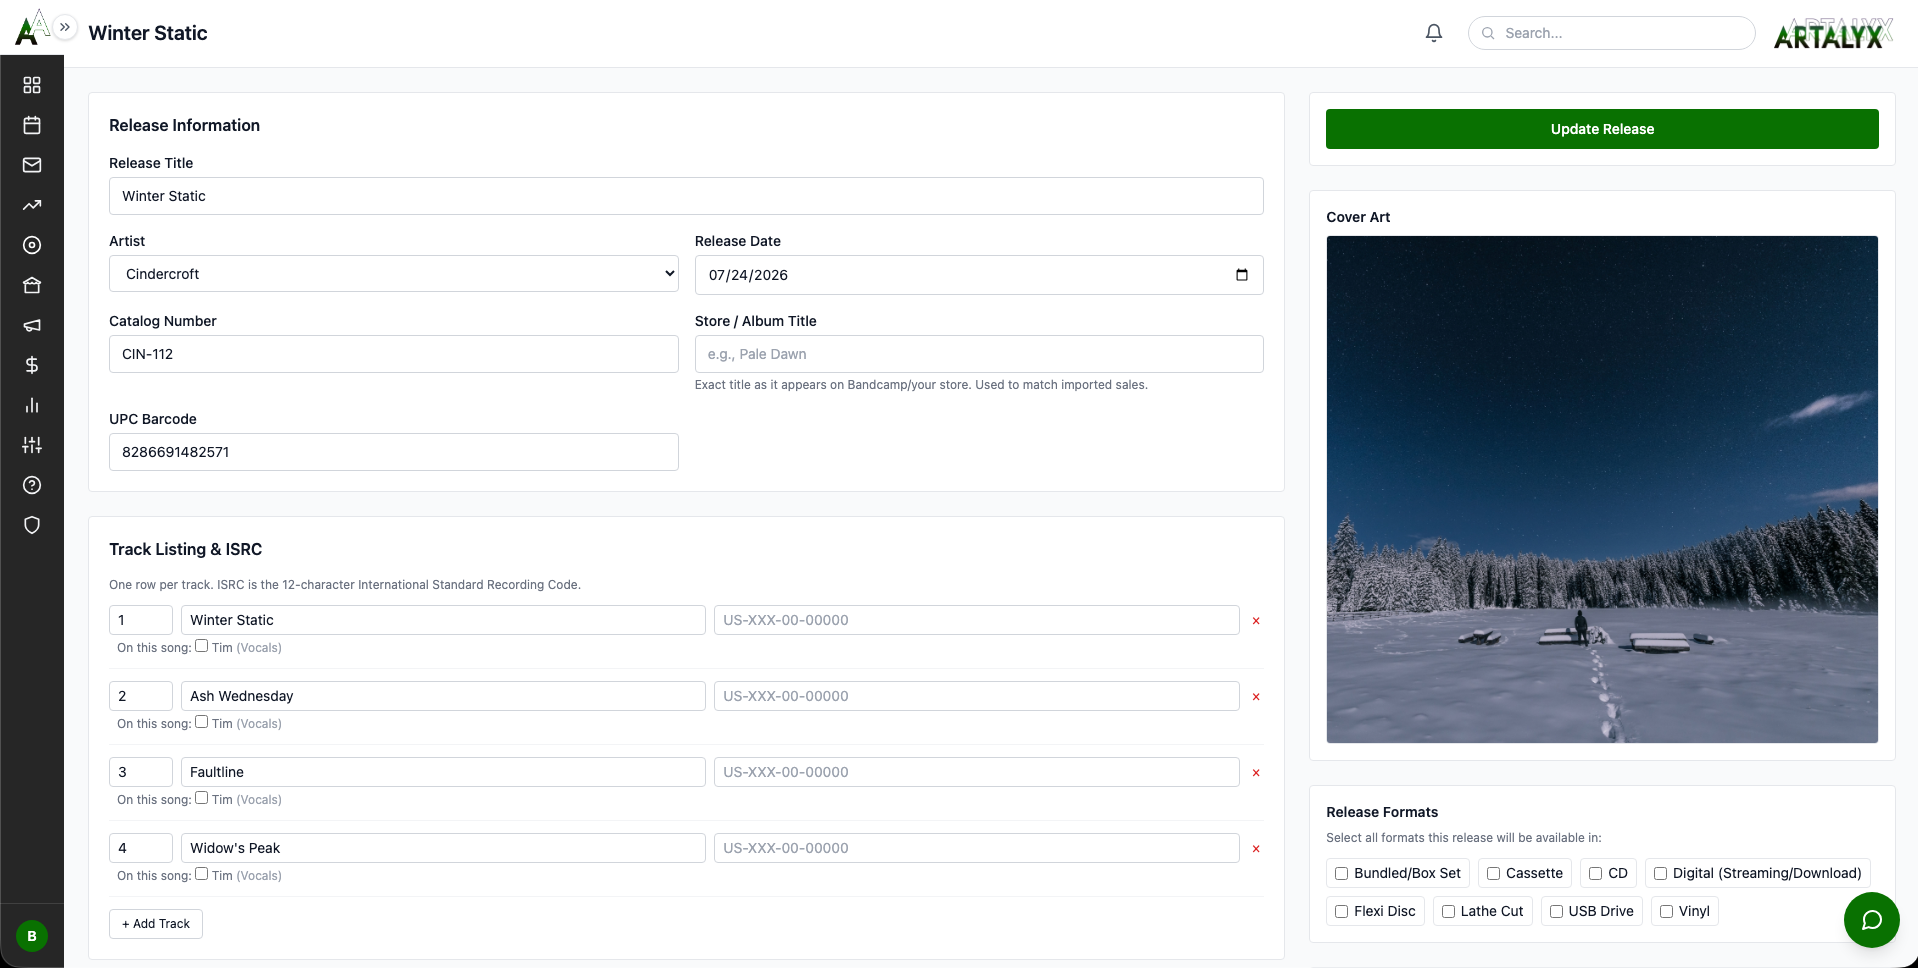Open the calendar icon in sidebar

[32, 125]
